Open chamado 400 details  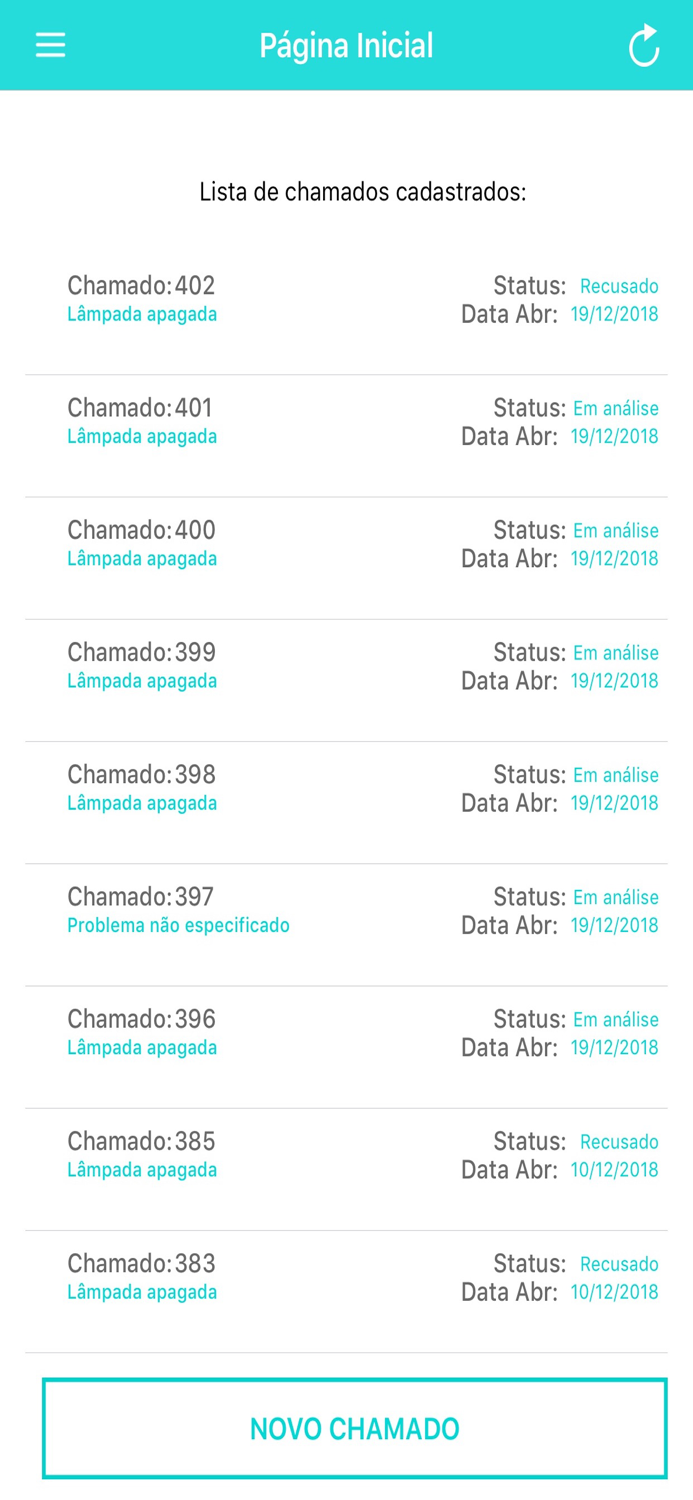click(x=346, y=544)
